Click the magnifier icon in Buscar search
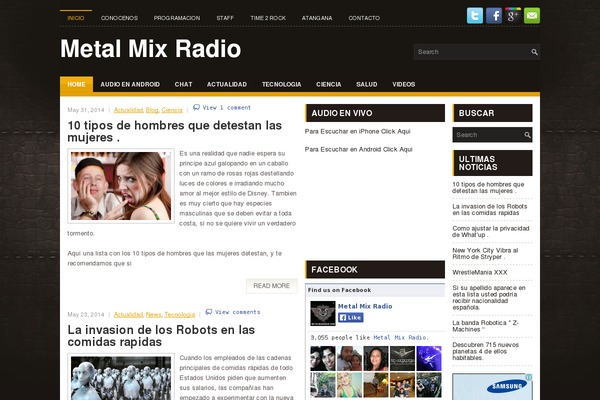 (527, 135)
